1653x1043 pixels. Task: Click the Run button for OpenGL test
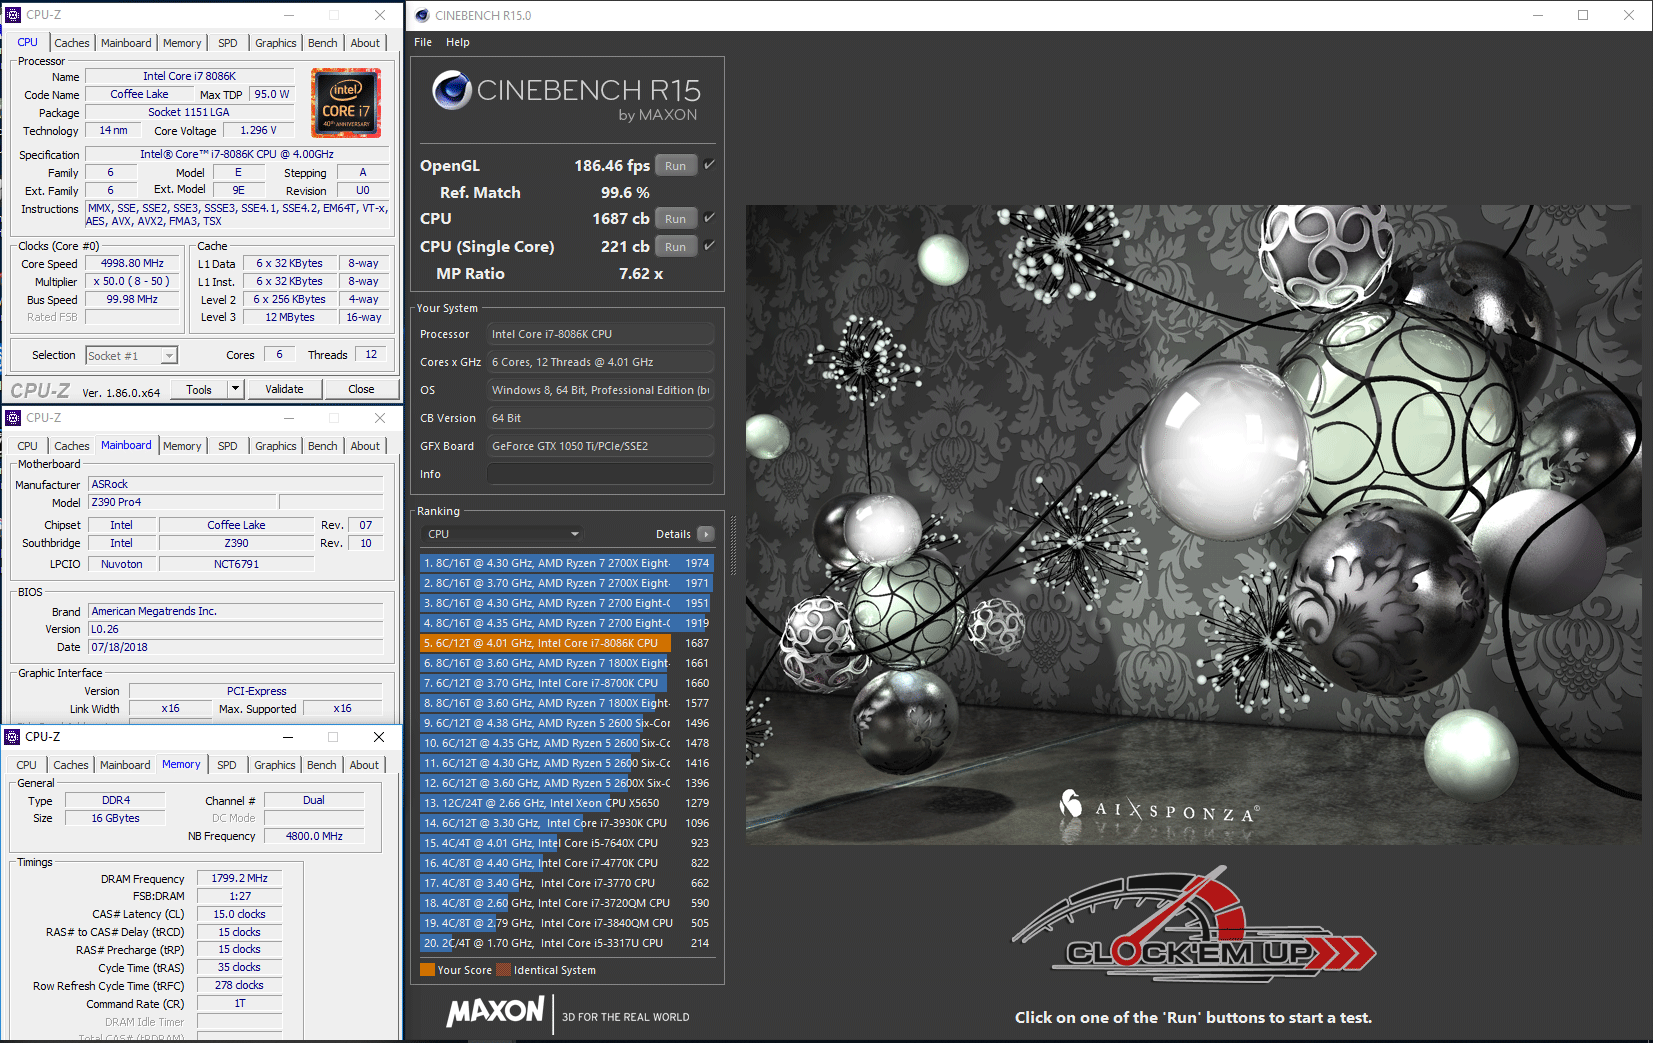(676, 166)
